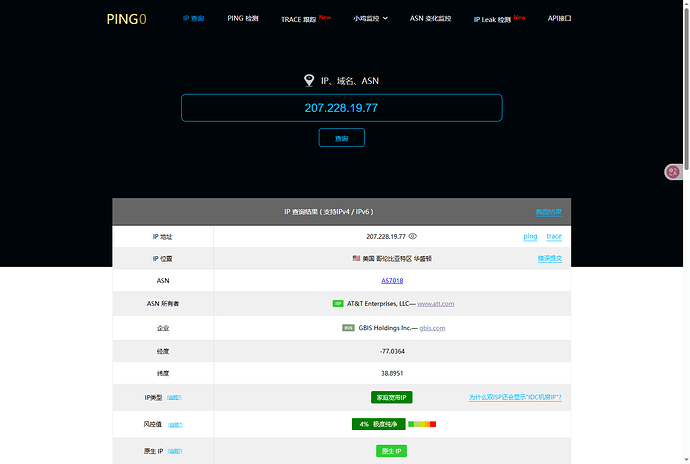Click the 企业 underlined row label
The height and width of the screenshot is (464, 690).
tap(163, 328)
